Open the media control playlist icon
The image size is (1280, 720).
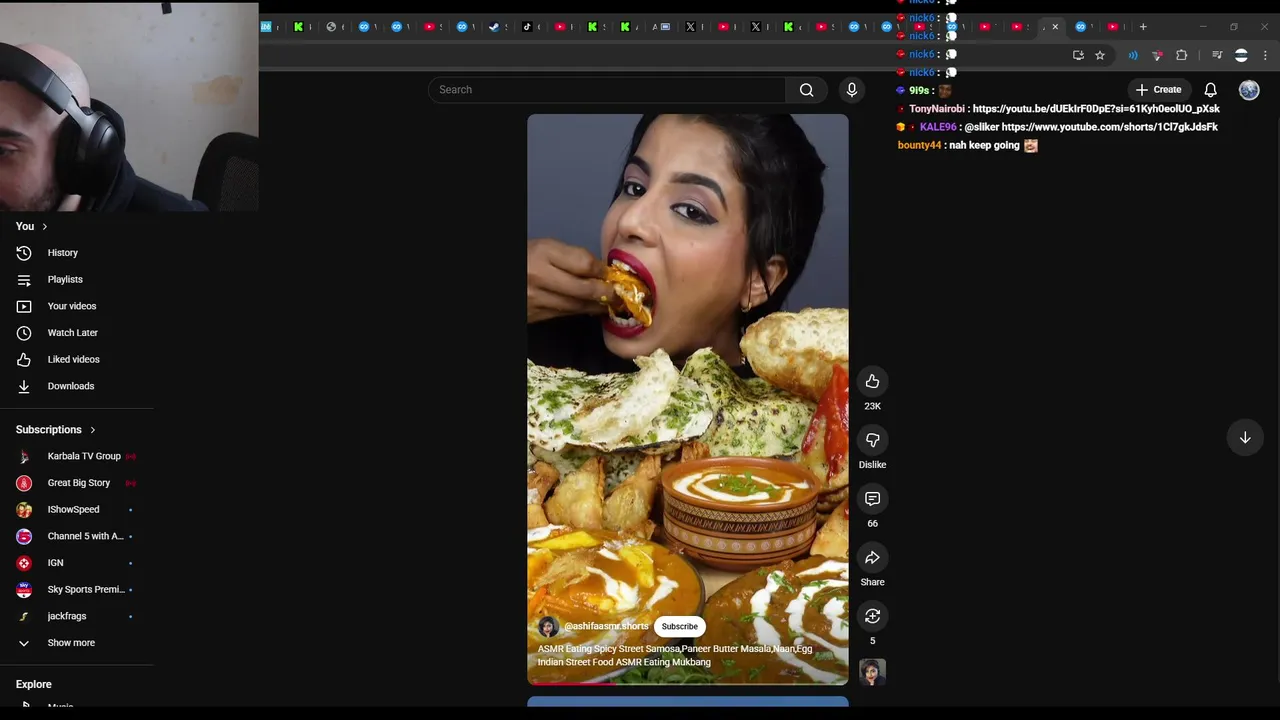1217,55
